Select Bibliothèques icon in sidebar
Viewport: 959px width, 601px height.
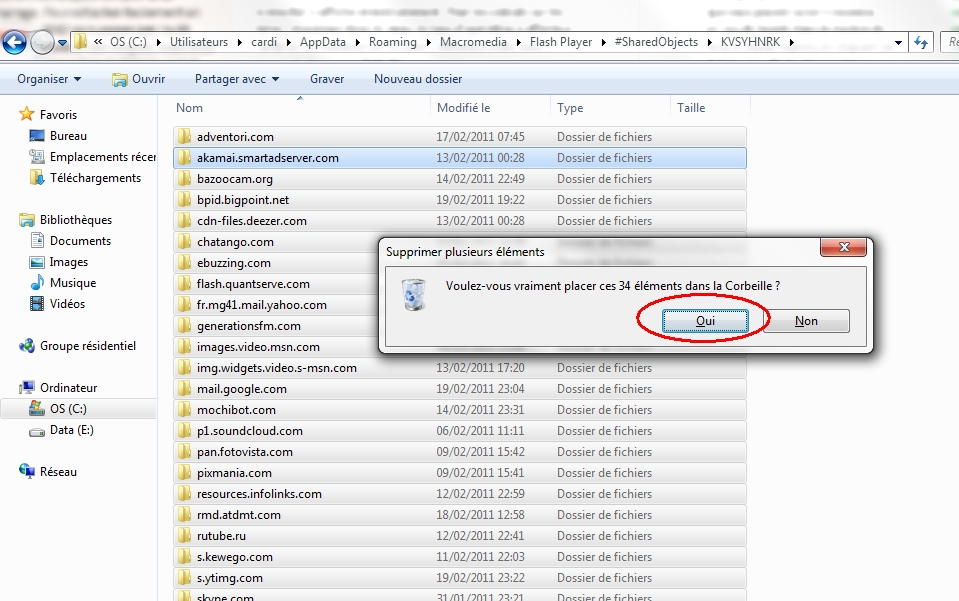(26, 219)
